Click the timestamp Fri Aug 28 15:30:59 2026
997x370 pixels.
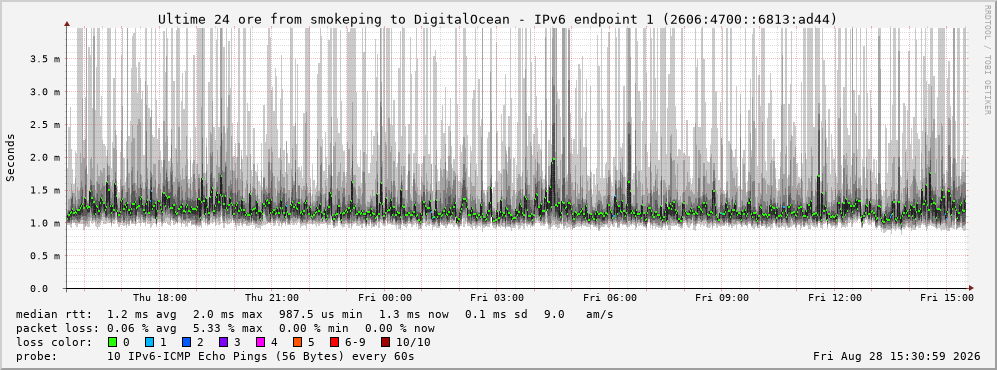coord(897,356)
